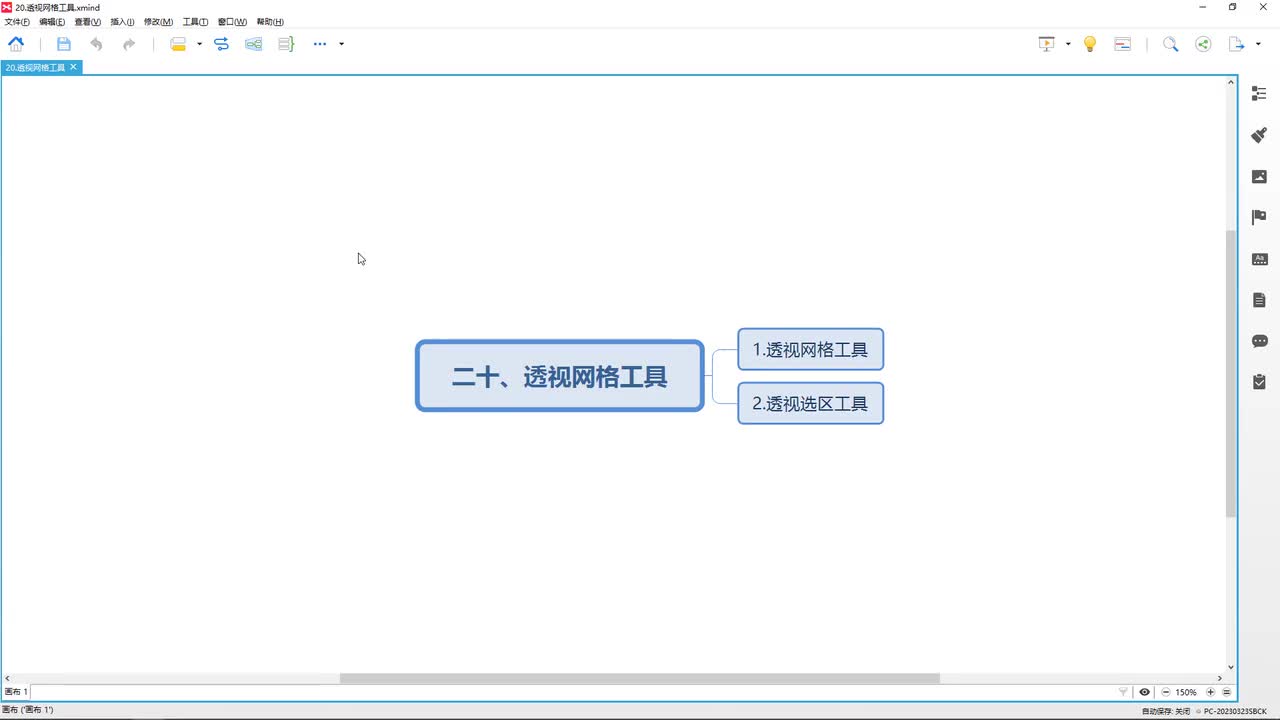
Task: Open the outline panel in right sidebar
Action: click(1259, 93)
